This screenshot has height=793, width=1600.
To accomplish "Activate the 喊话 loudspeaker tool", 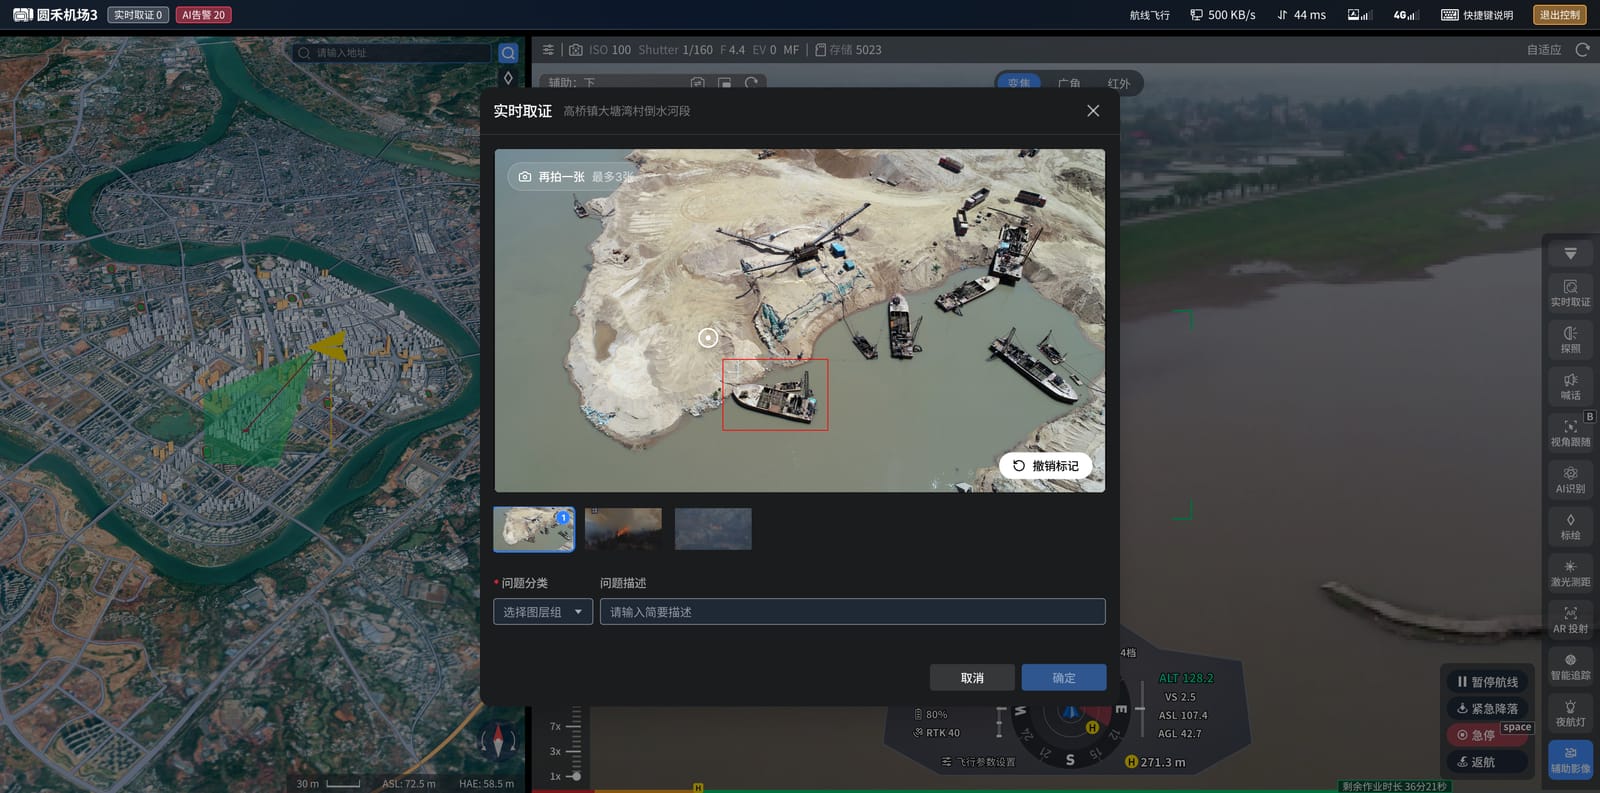I will (x=1570, y=386).
